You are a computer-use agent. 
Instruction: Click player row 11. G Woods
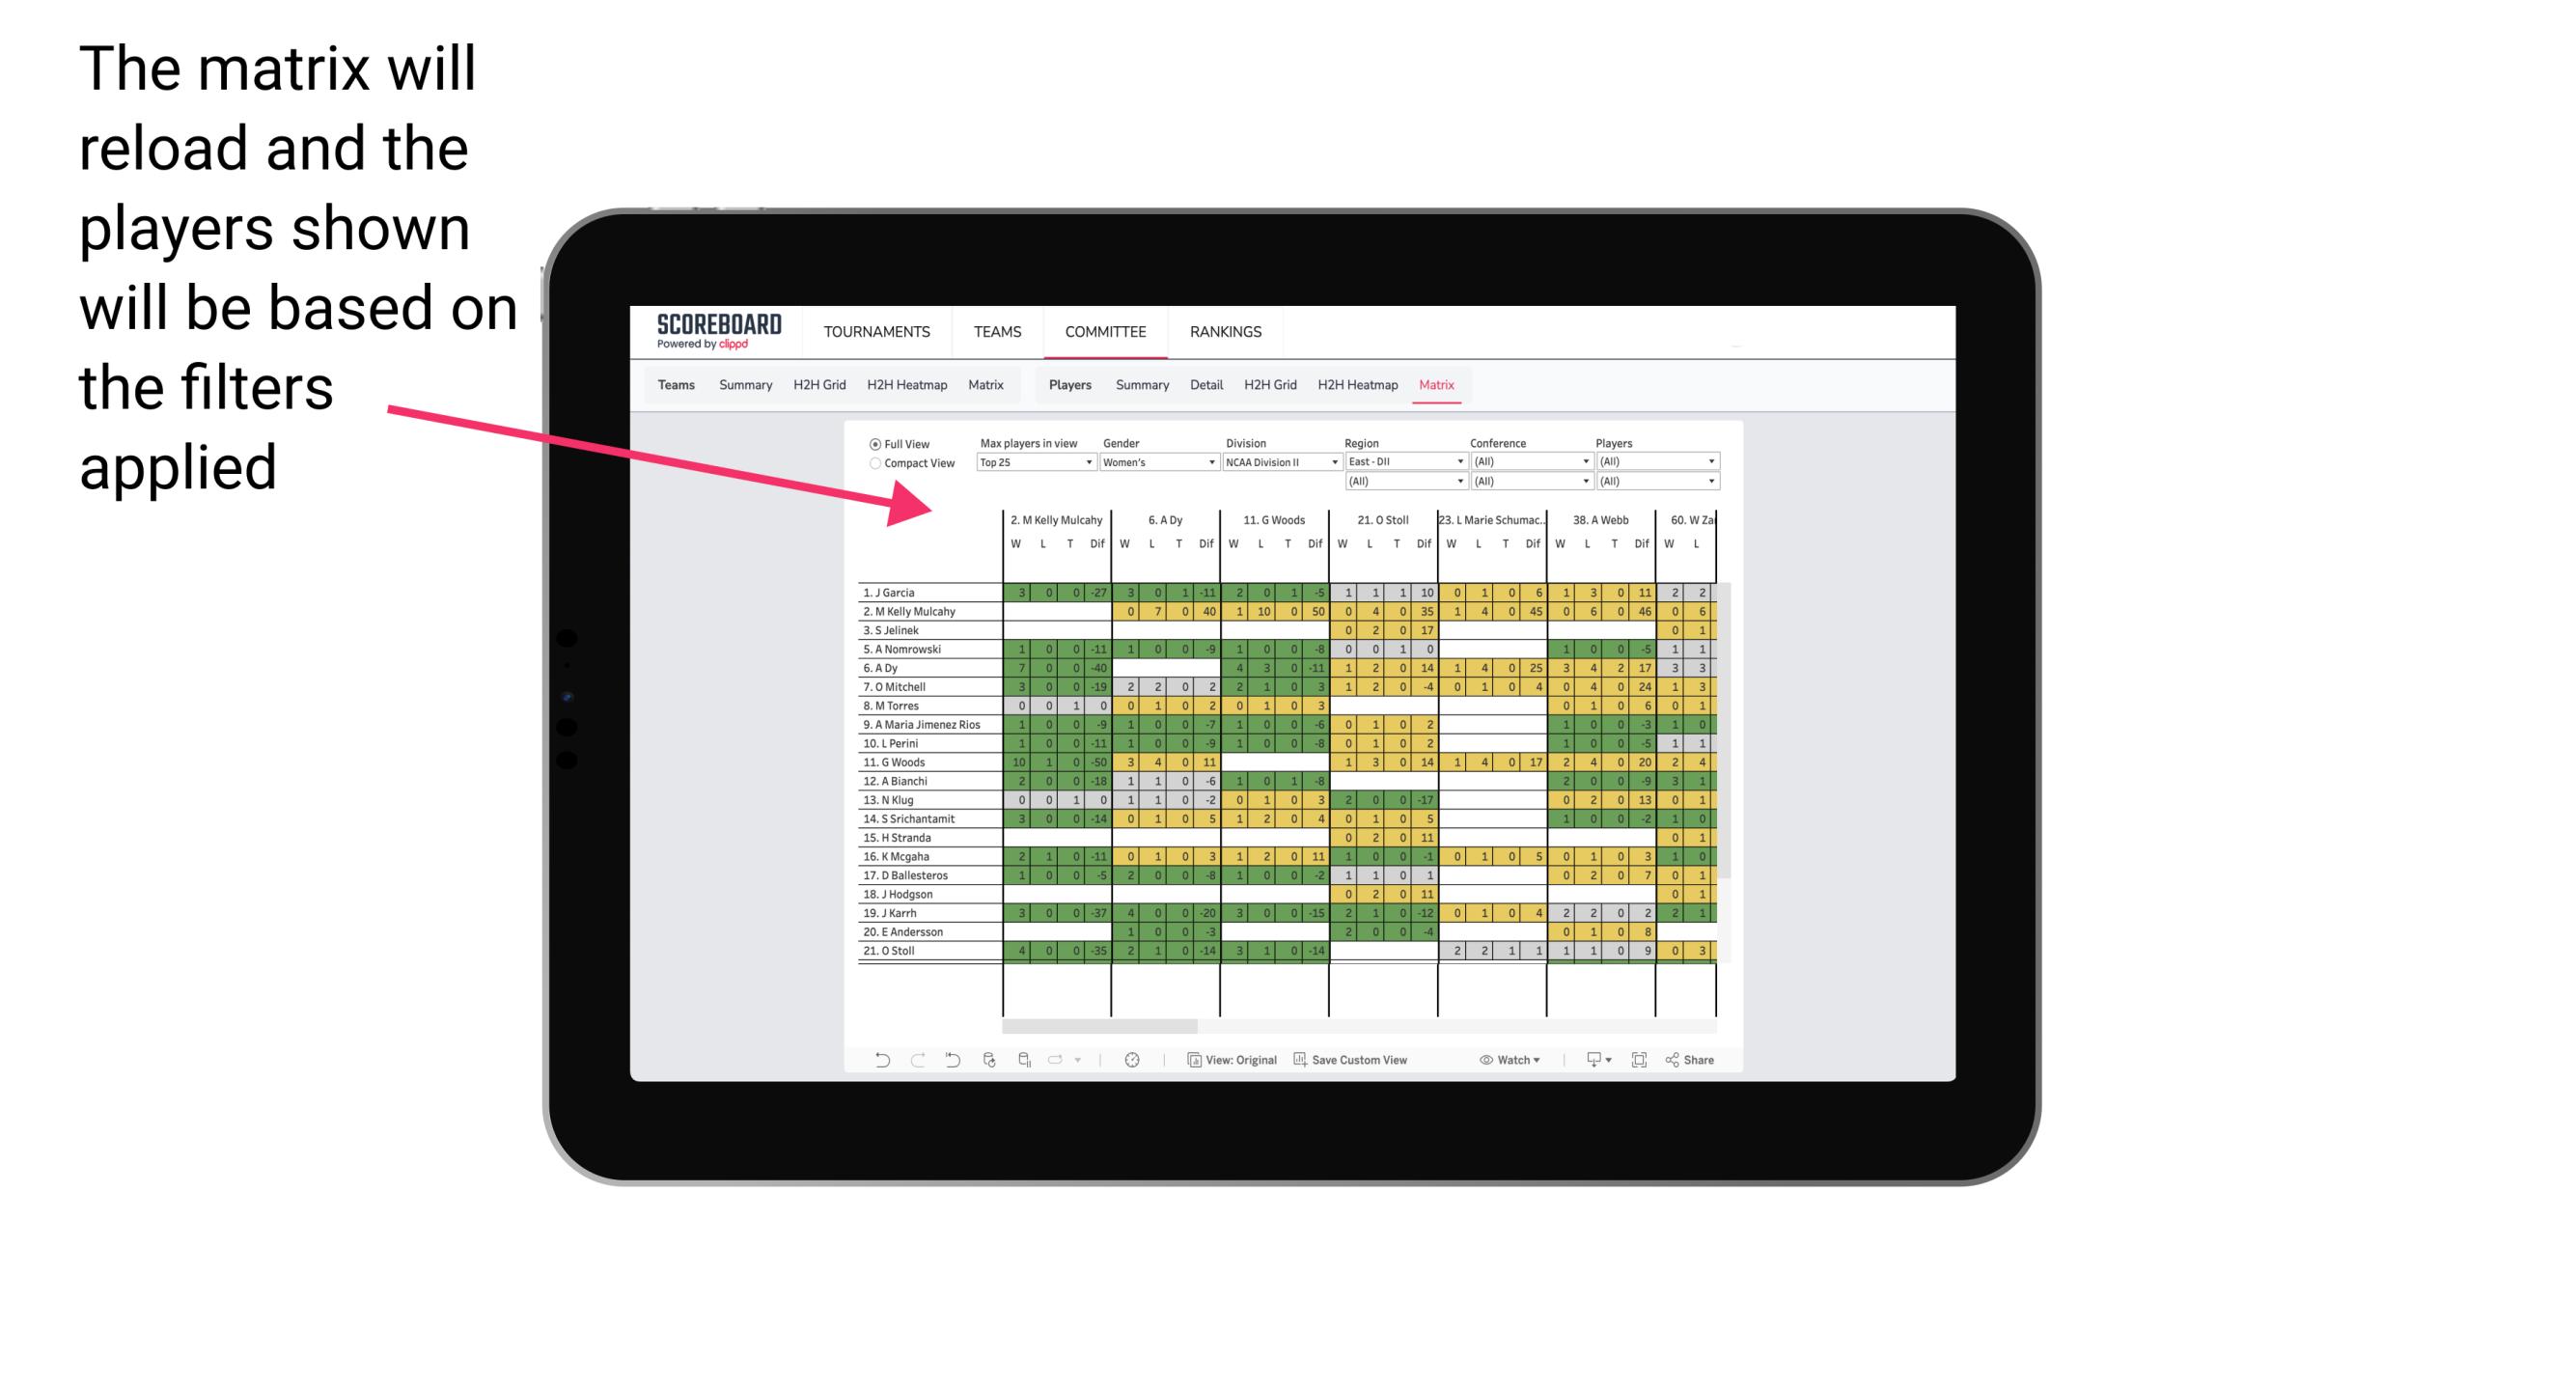(x=923, y=762)
